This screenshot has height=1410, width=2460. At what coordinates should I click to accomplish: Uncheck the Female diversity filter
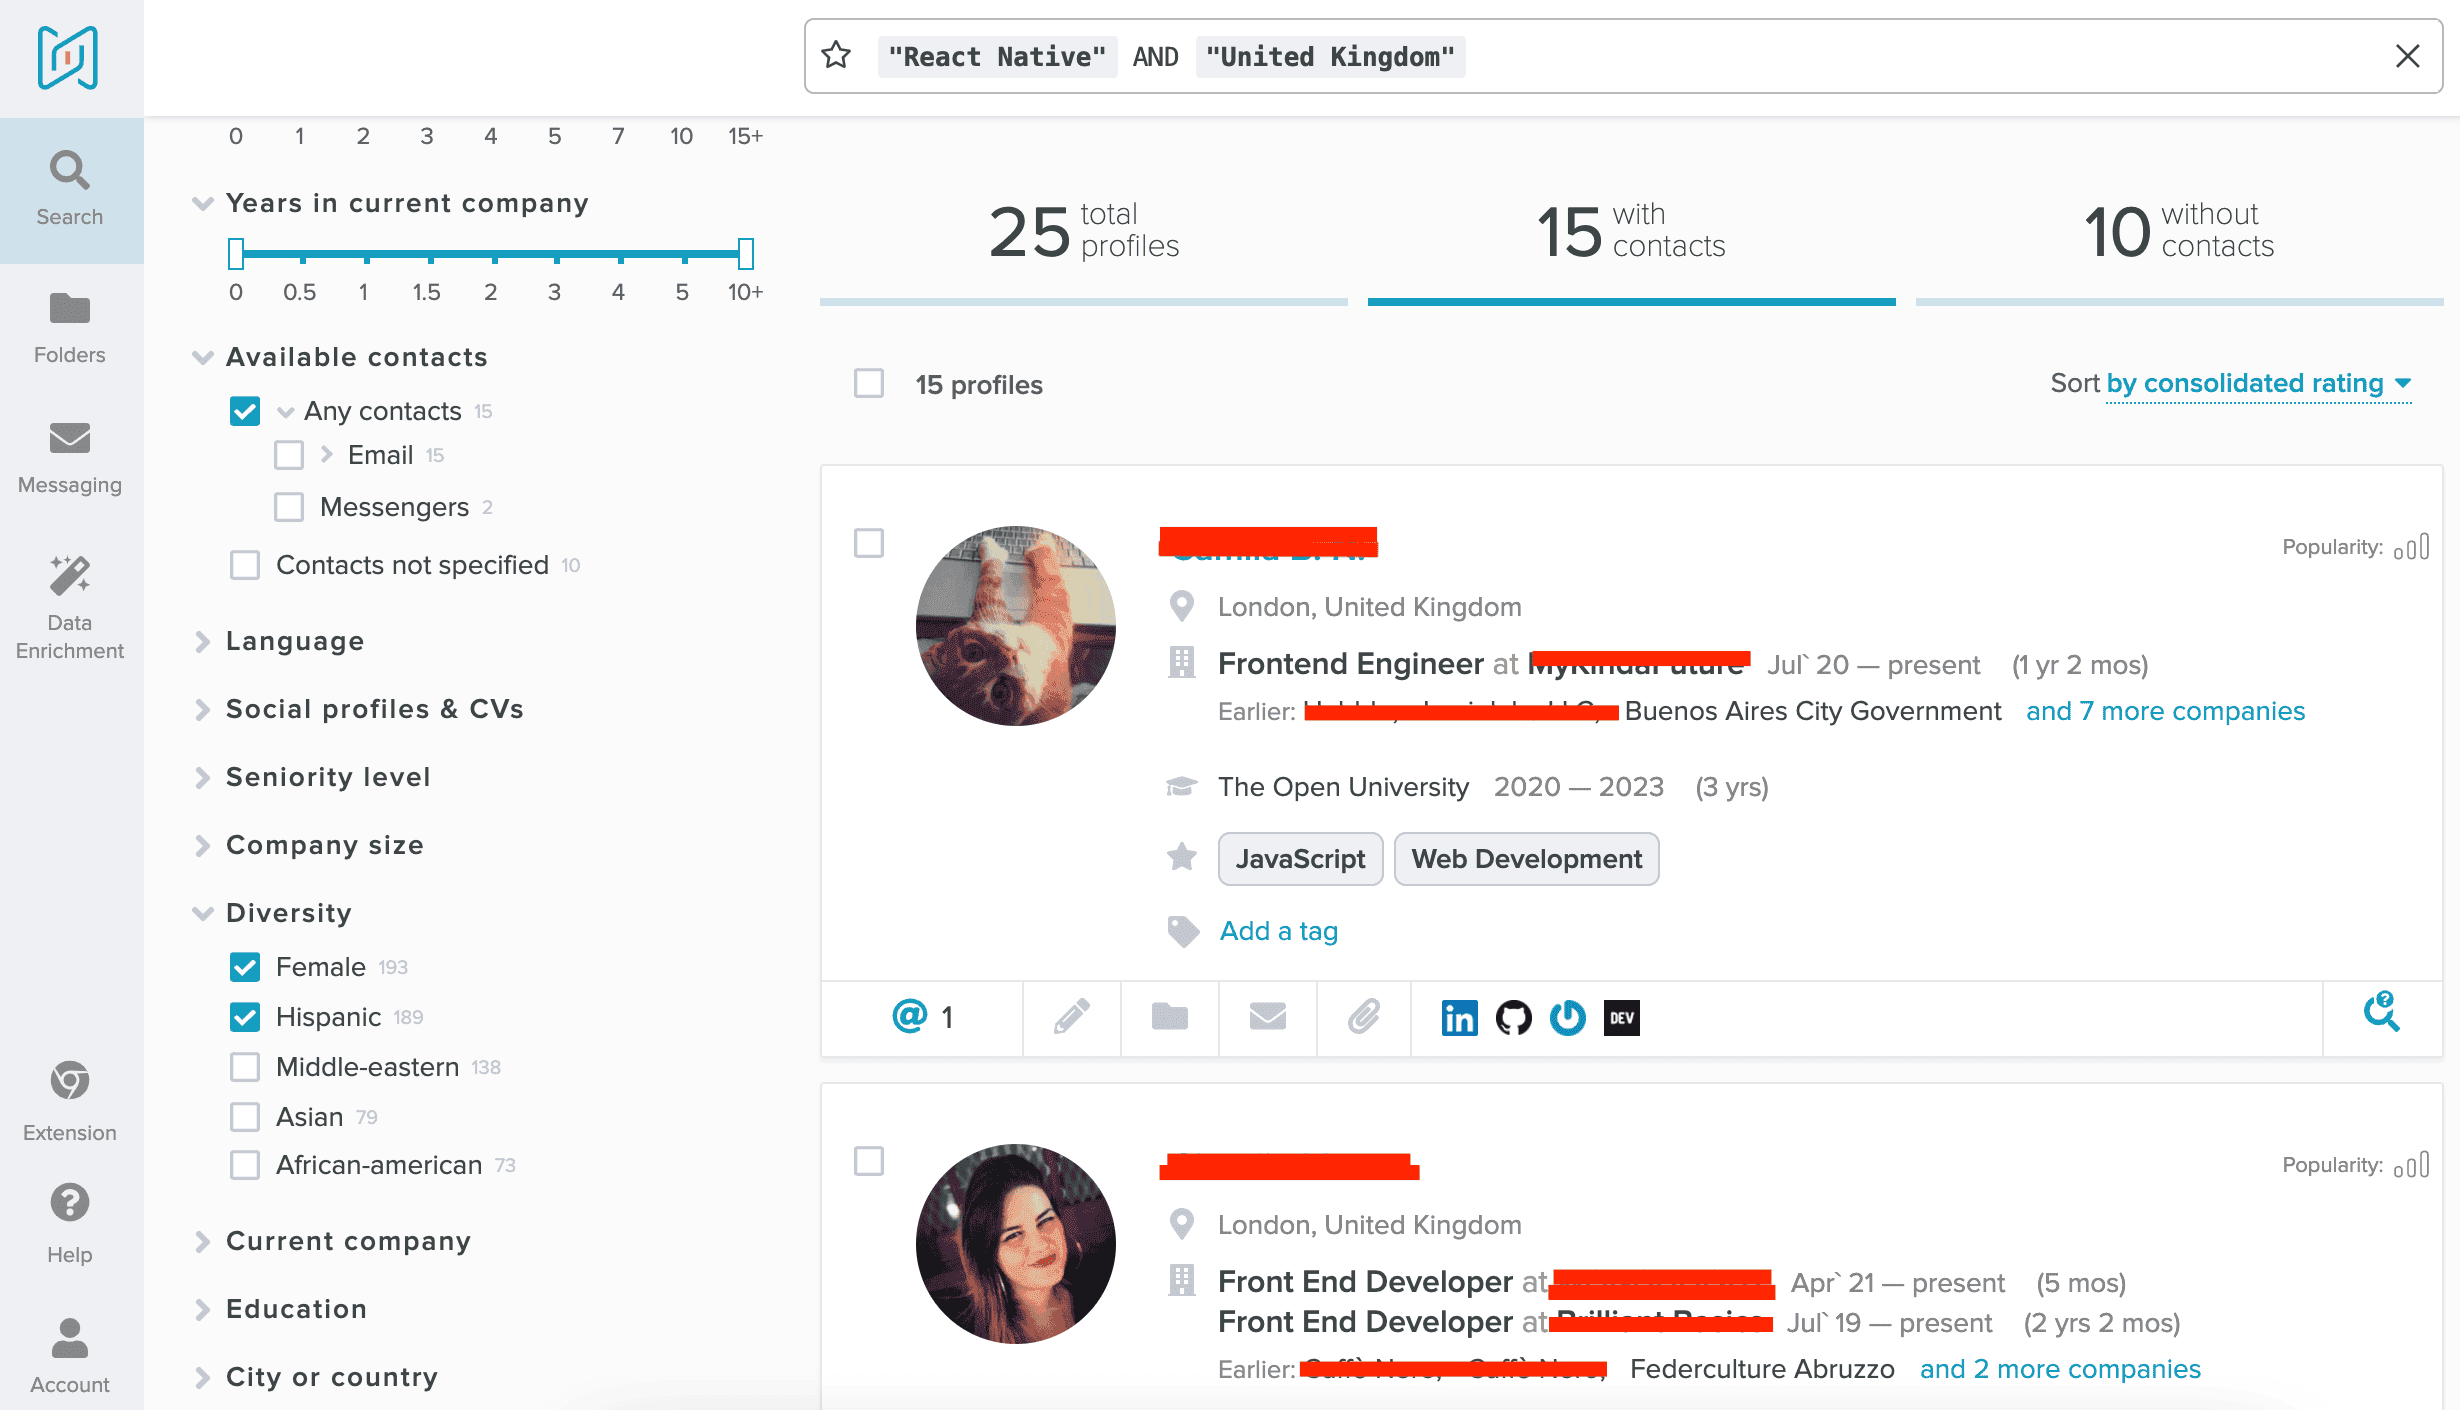245,966
